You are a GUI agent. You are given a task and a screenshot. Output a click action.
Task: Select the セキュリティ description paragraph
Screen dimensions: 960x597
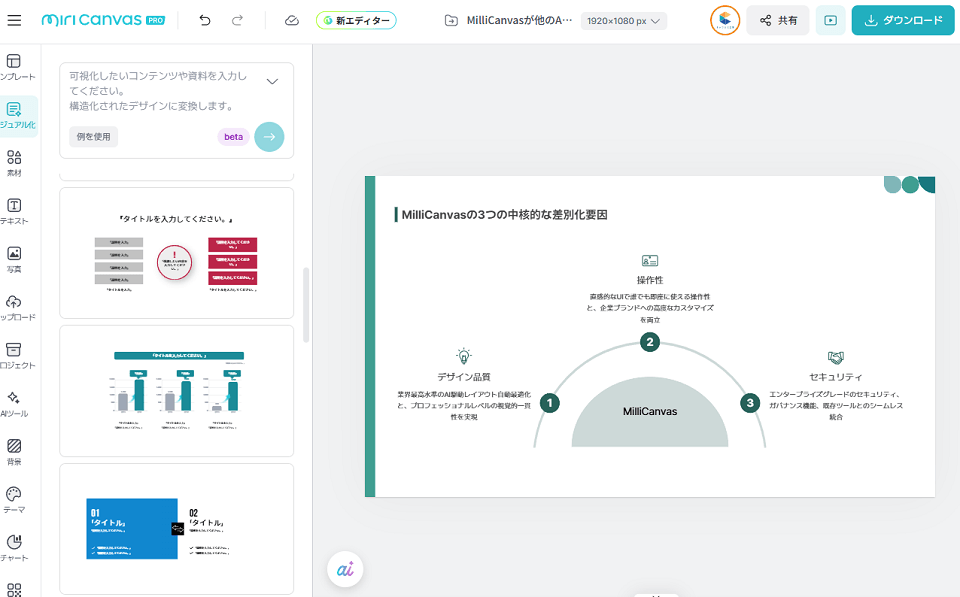click(x=836, y=405)
